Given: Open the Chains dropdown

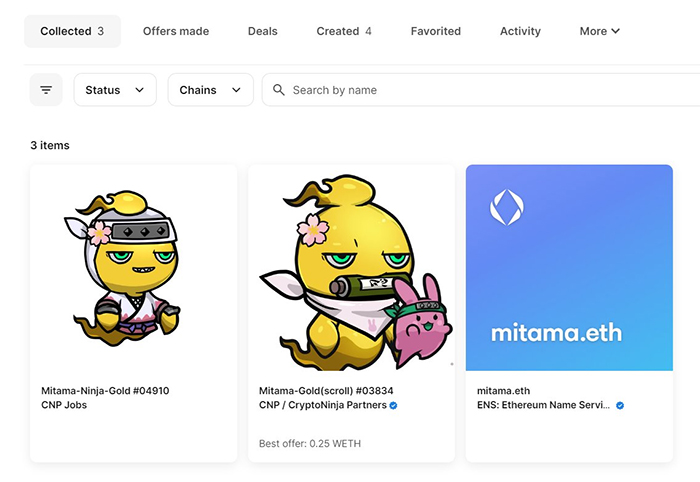Looking at the screenshot, I should point(211,90).
